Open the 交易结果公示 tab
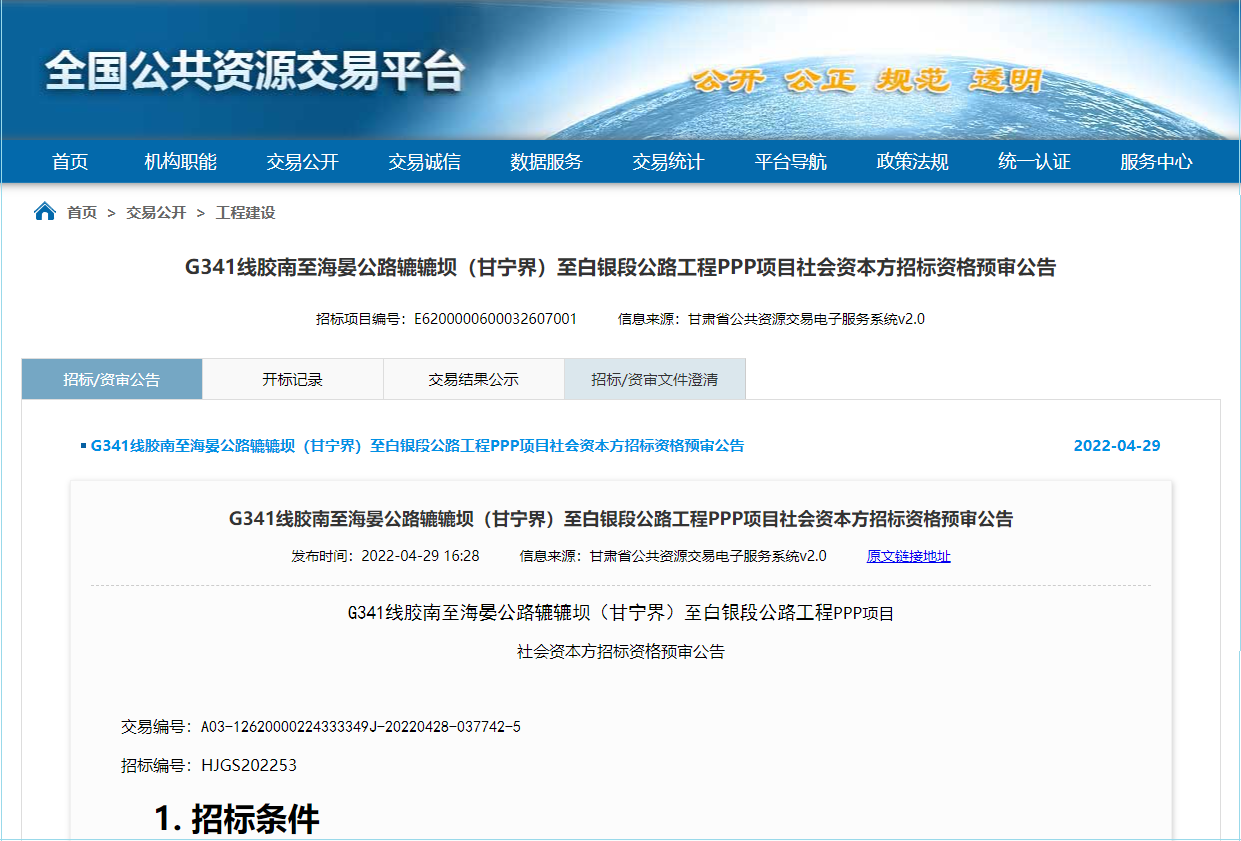This screenshot has width=1241, height=841. pyautogui.click(x=474, y=380)
